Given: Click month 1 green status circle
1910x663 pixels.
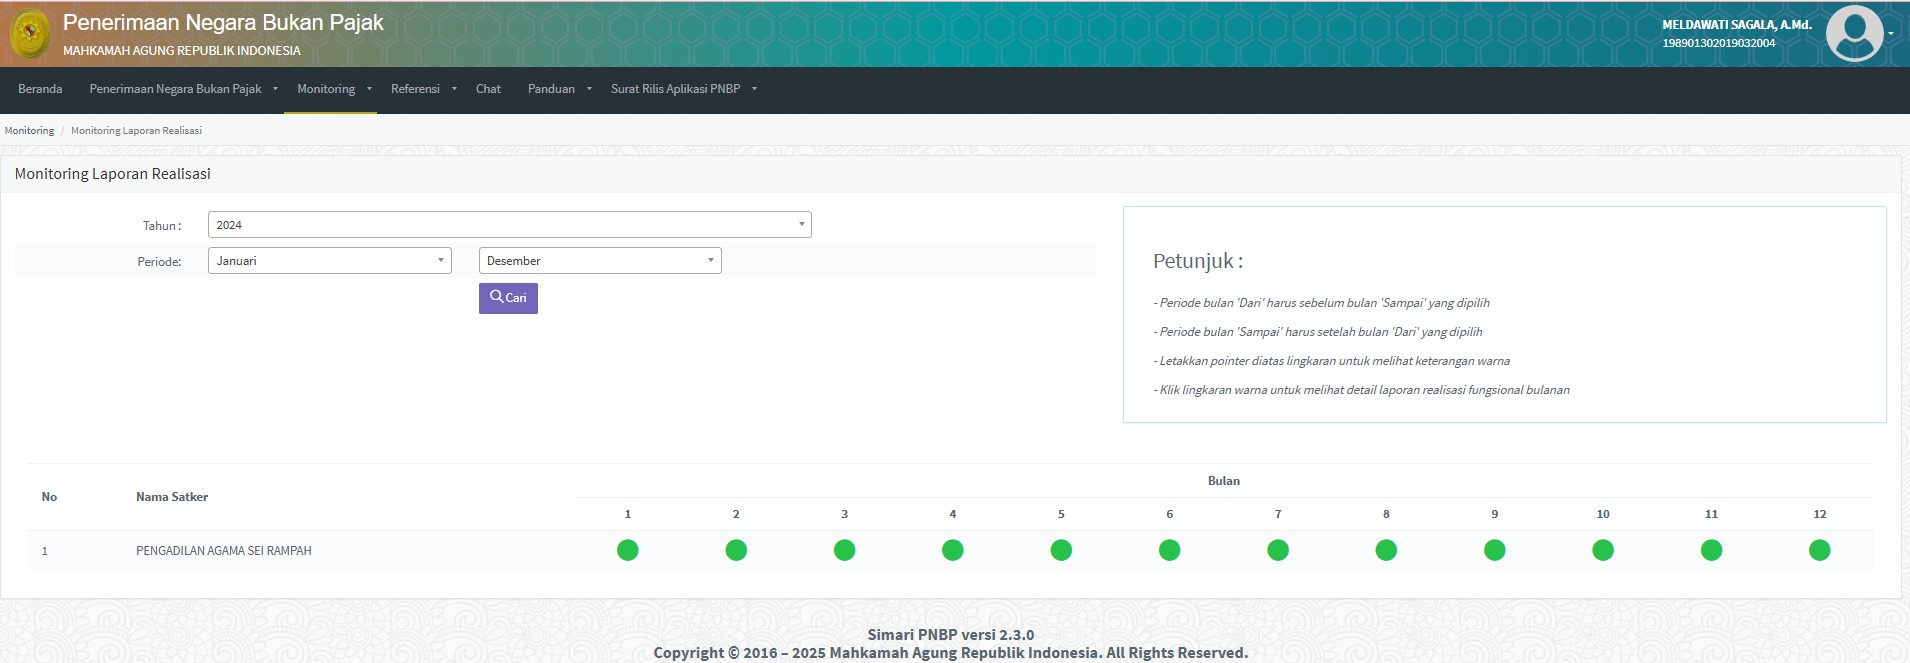Looking at the screenshot, I should pos(628,550).
